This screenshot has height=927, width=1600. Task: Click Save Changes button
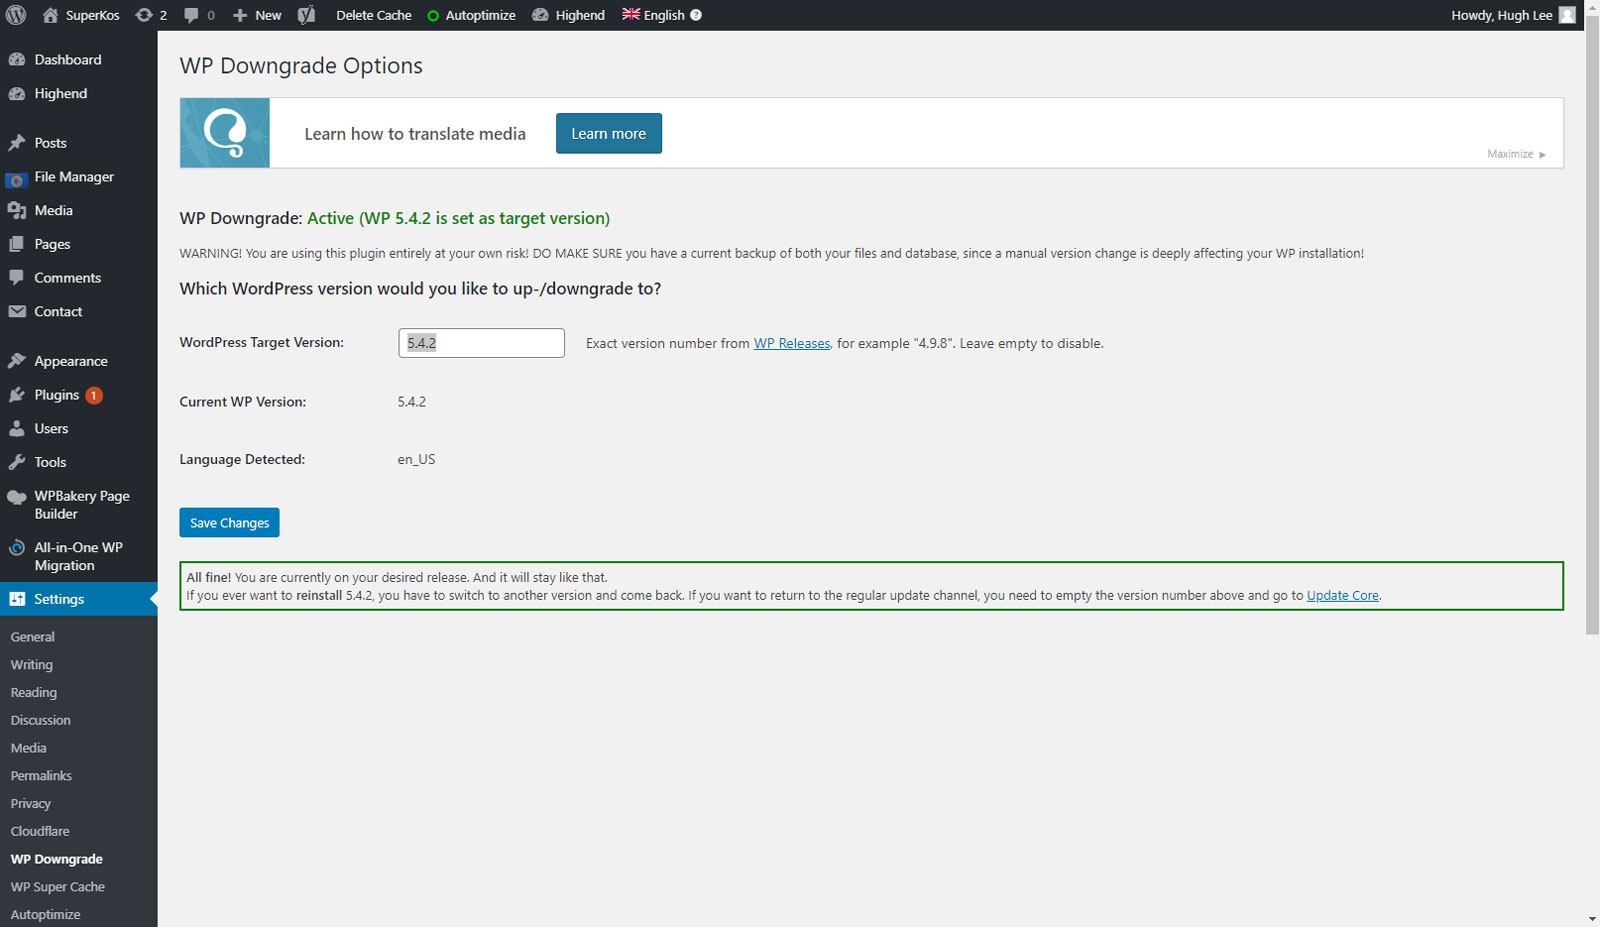coord(229,523)
